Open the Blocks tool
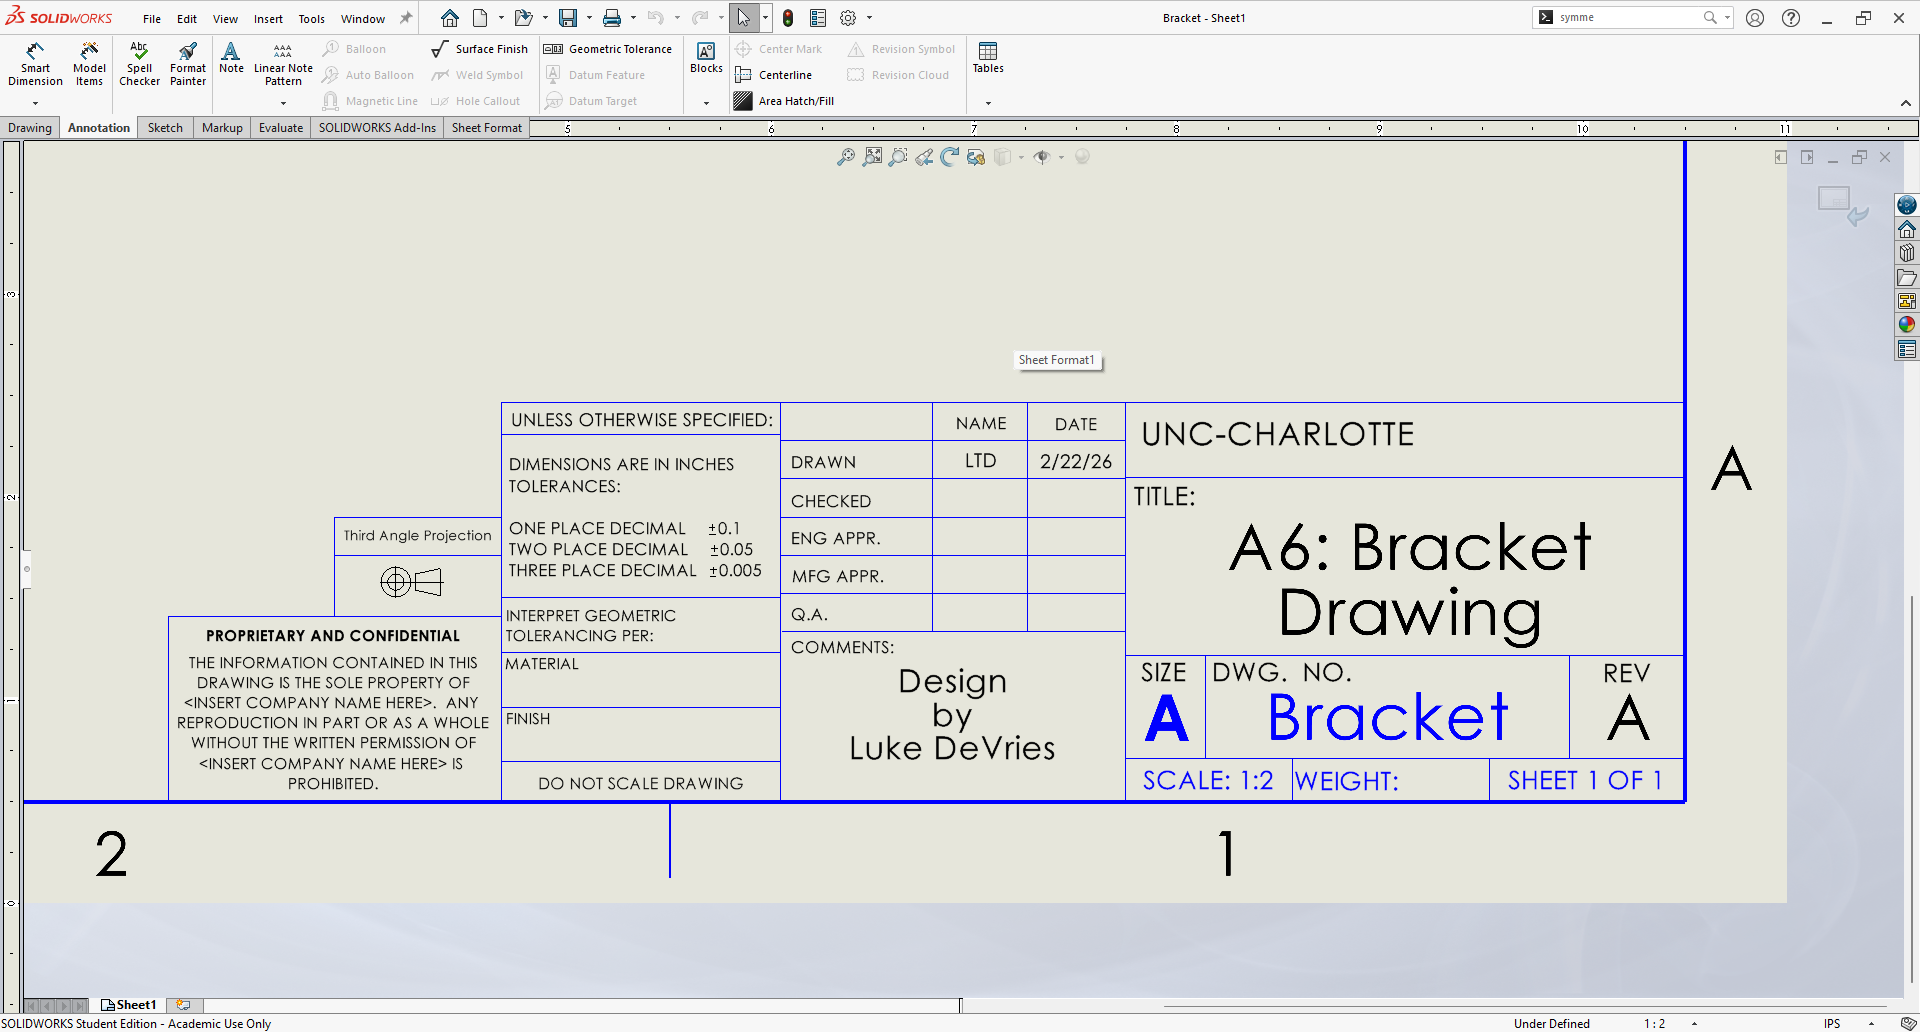Image resolution: width=1920 pixels, height=1032 pixels. tap(706, 58)
